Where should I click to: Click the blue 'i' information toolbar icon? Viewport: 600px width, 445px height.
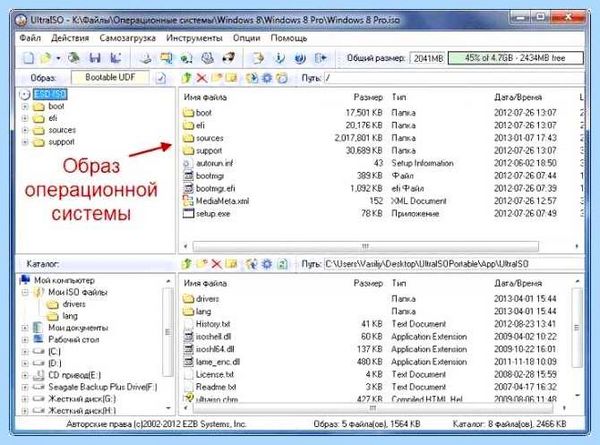tap(280, 58)
